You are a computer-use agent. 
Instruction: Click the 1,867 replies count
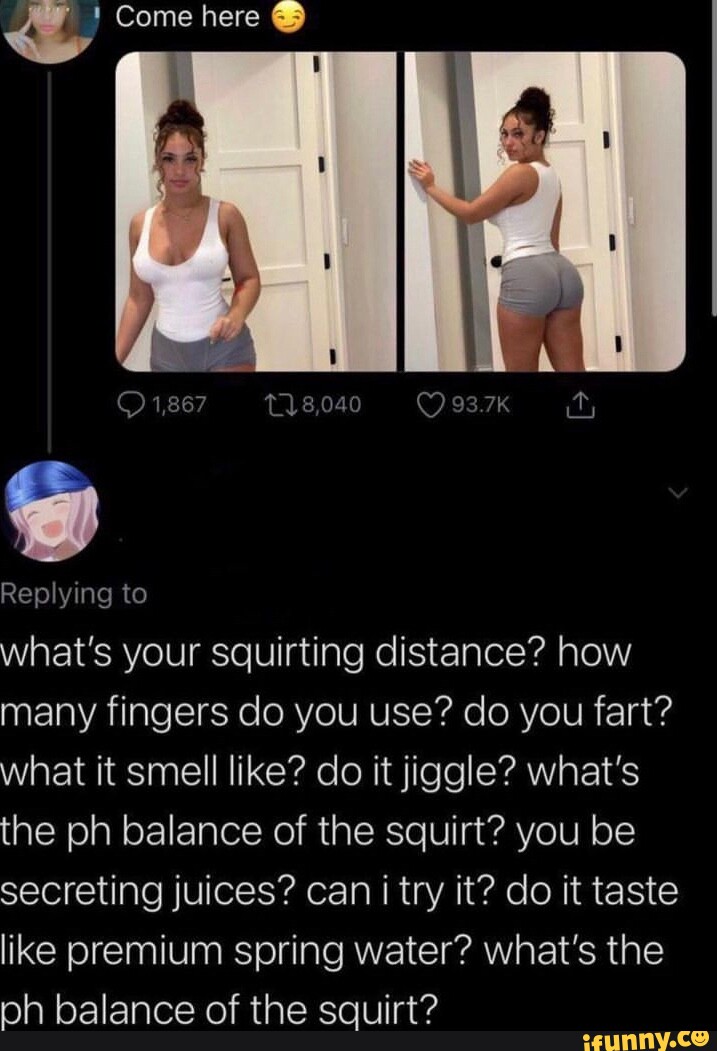click(x=180, y=404)
